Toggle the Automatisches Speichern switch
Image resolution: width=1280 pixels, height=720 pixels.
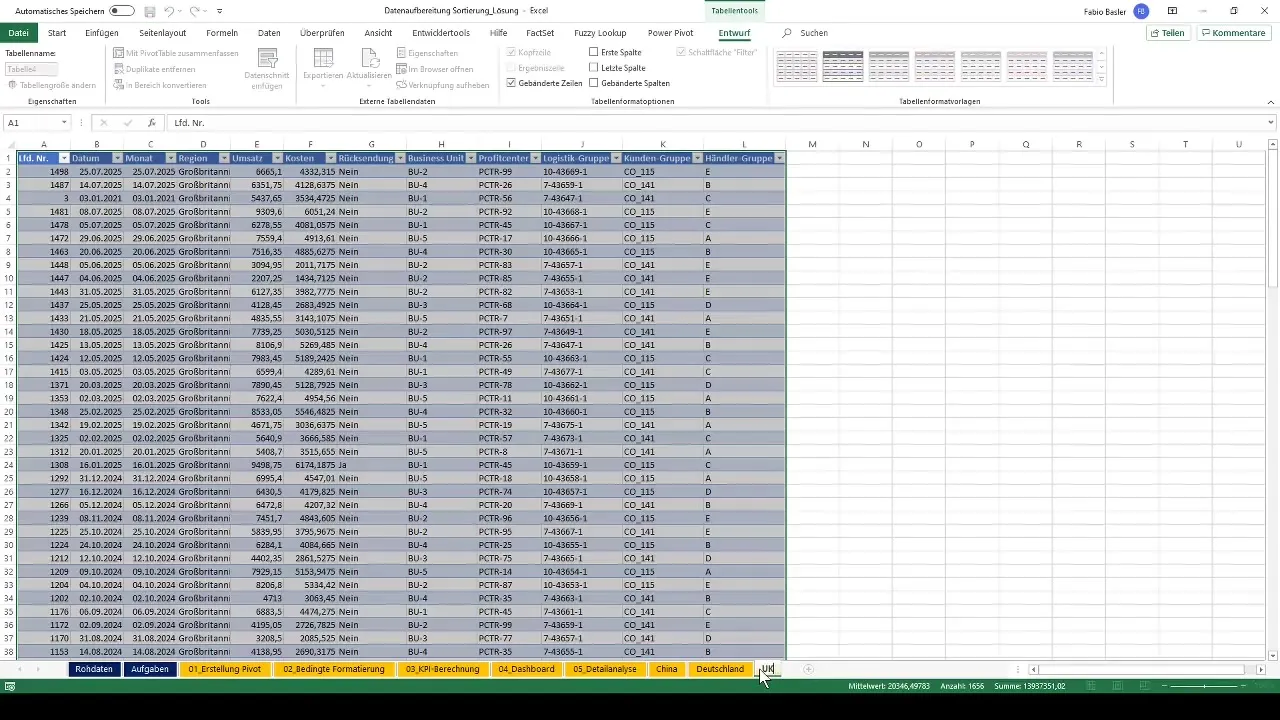click(122, 11)
